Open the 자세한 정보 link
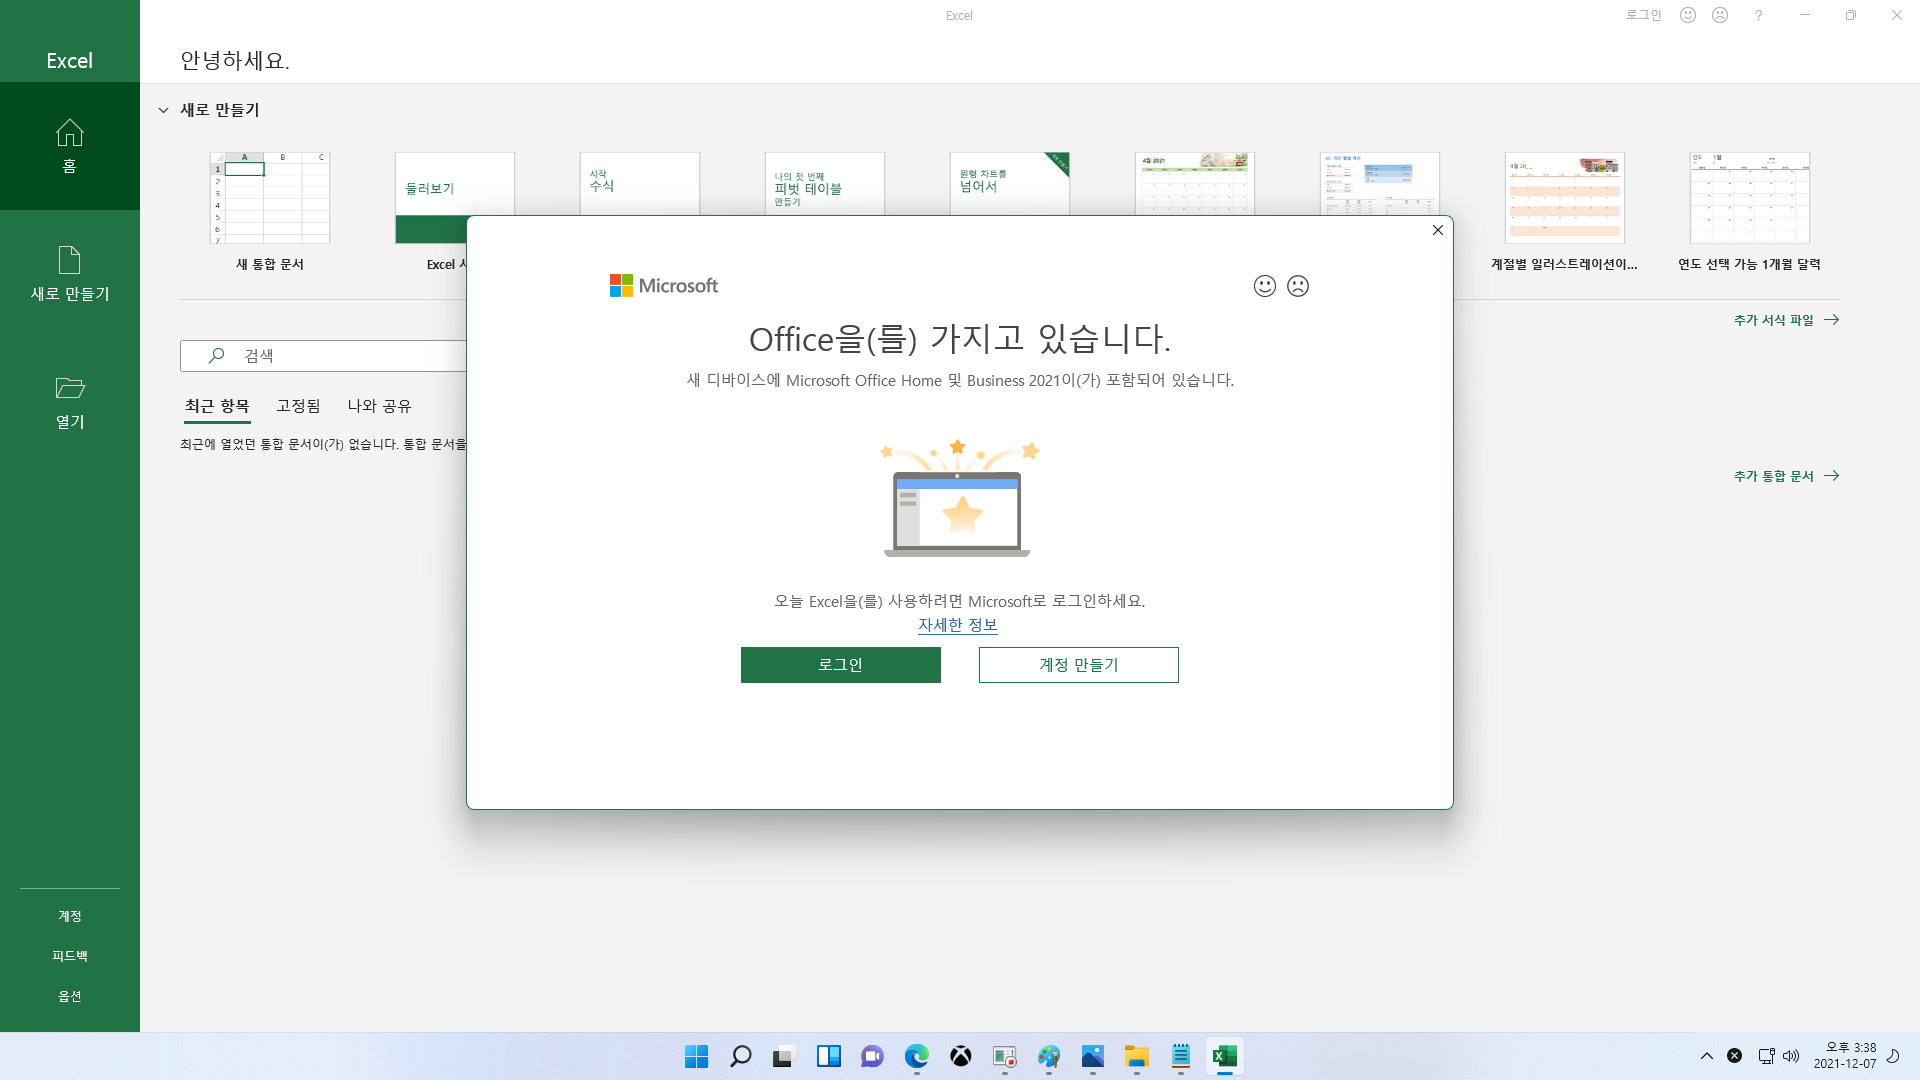Image resolution: width=1920 pixels, height=1080 pixels. coord(958,625)
